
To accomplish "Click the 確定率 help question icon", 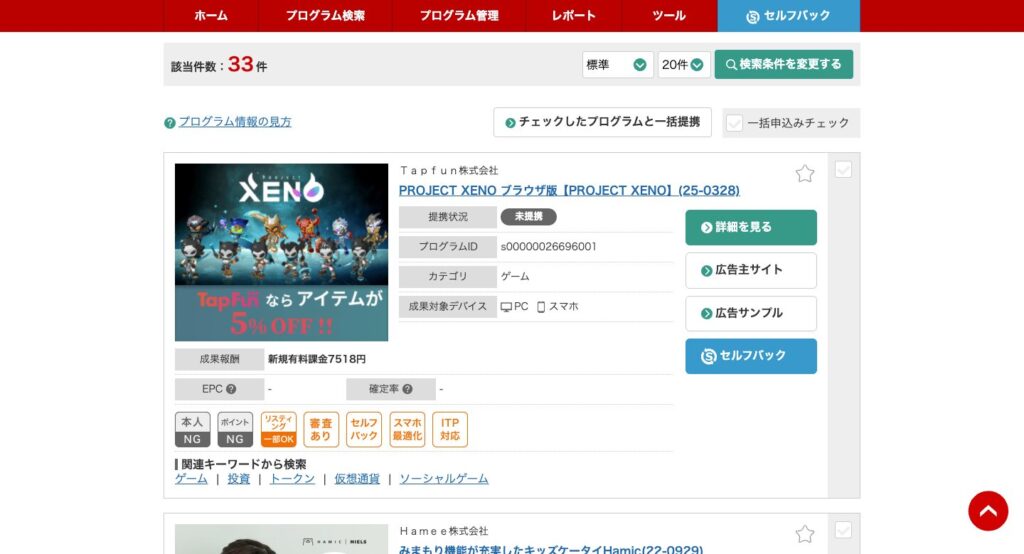I will click(x=408, y=389).
